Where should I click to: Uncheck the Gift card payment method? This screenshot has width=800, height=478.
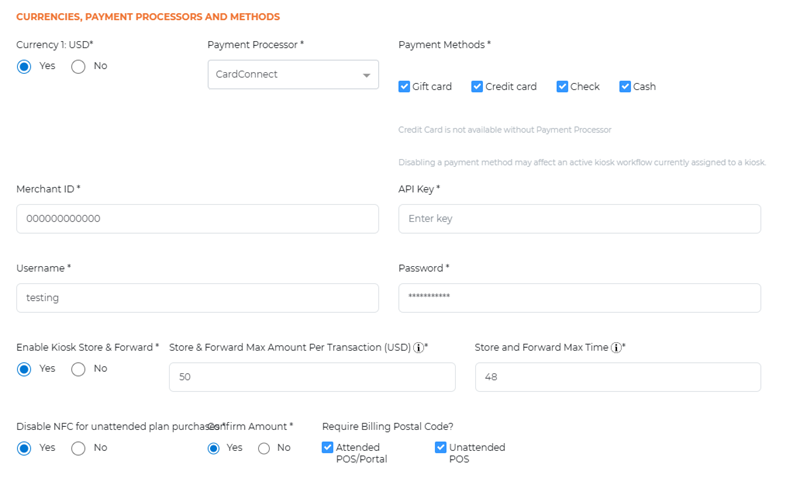click(404, 87)
